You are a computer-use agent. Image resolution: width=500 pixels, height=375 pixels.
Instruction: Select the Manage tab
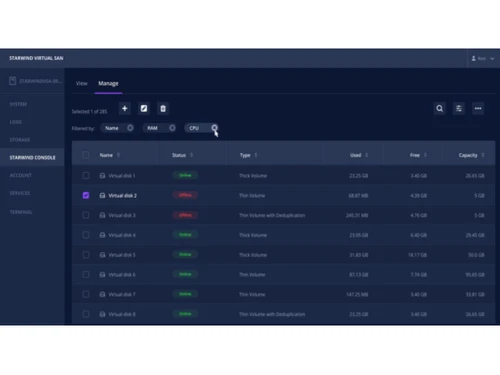(108, 83)
